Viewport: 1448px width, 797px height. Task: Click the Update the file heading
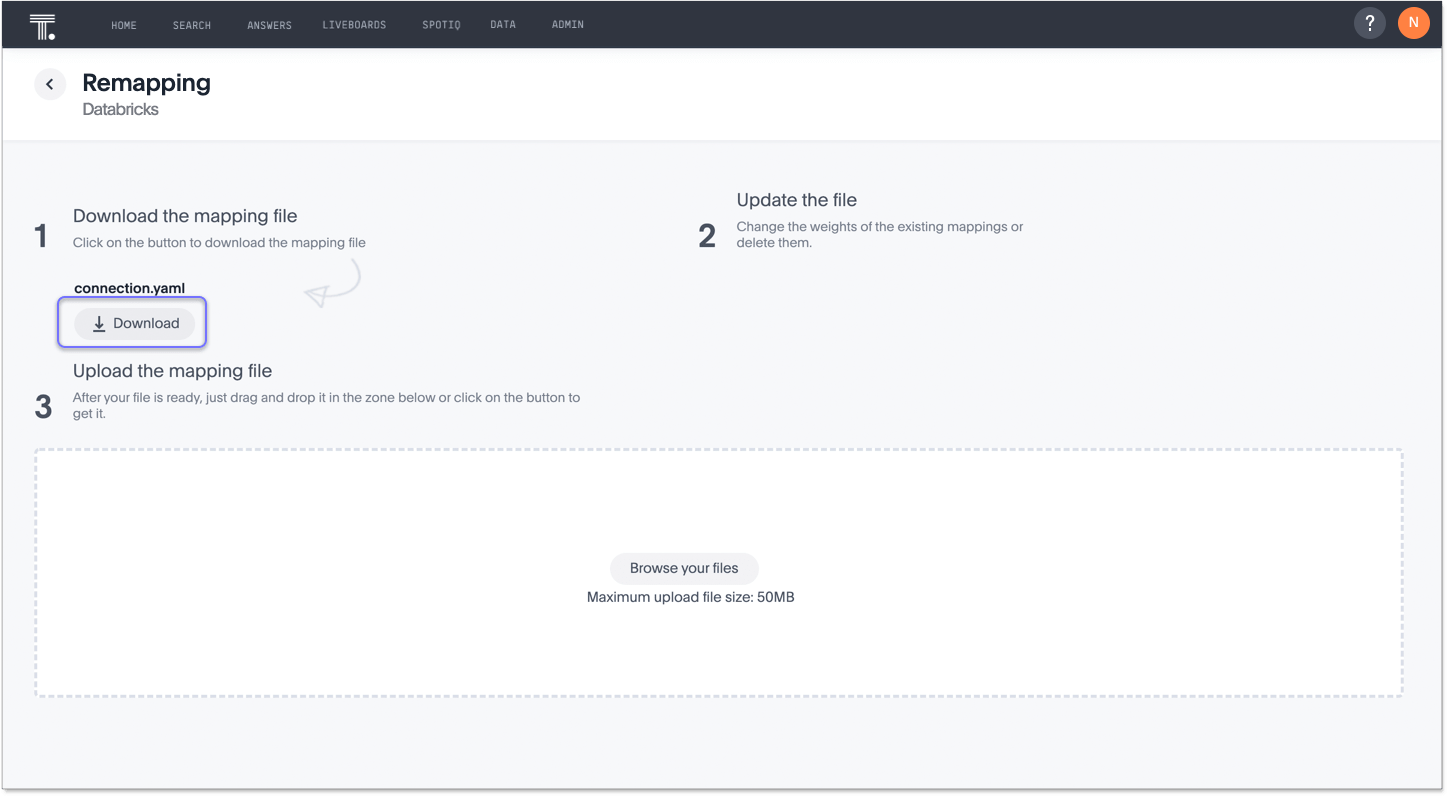[796, 199]
